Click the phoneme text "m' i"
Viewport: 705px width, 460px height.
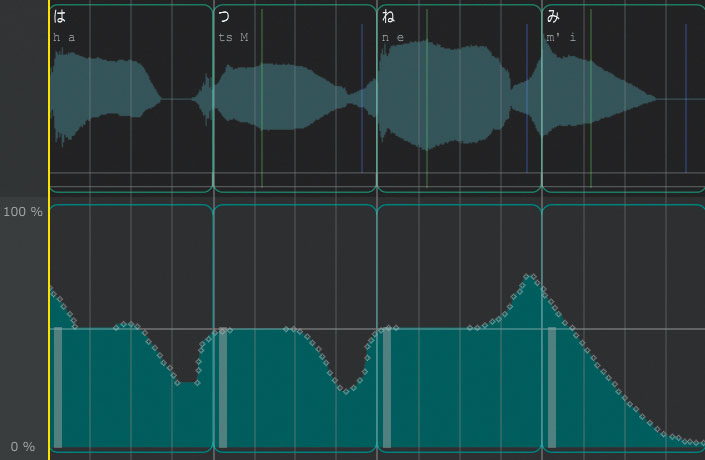pyautogui.click(x=561, y=37)
